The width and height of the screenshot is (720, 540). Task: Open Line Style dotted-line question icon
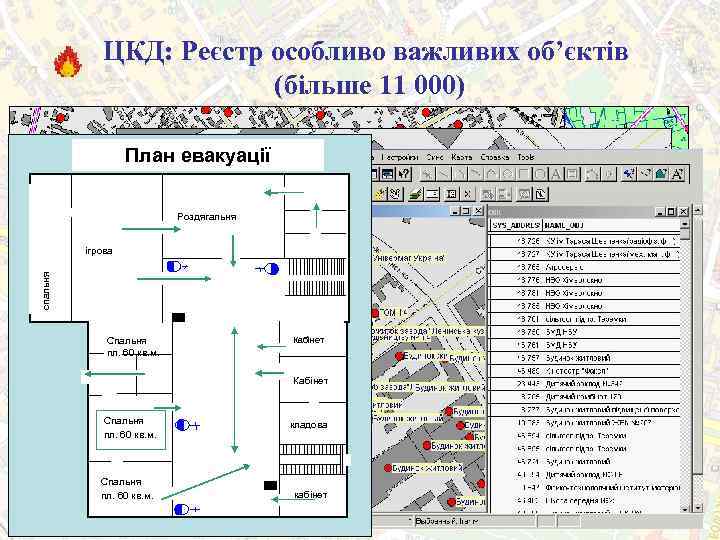tap(645, 174)
